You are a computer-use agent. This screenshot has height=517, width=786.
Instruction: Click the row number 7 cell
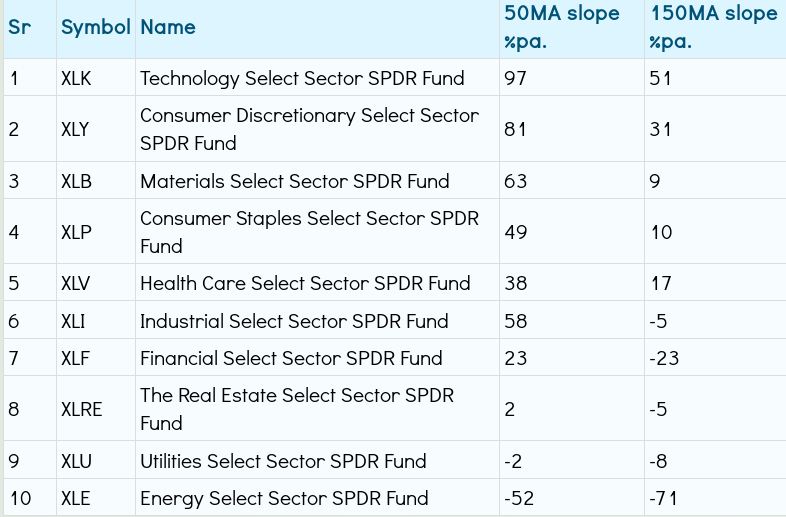(x=14, y=358)
